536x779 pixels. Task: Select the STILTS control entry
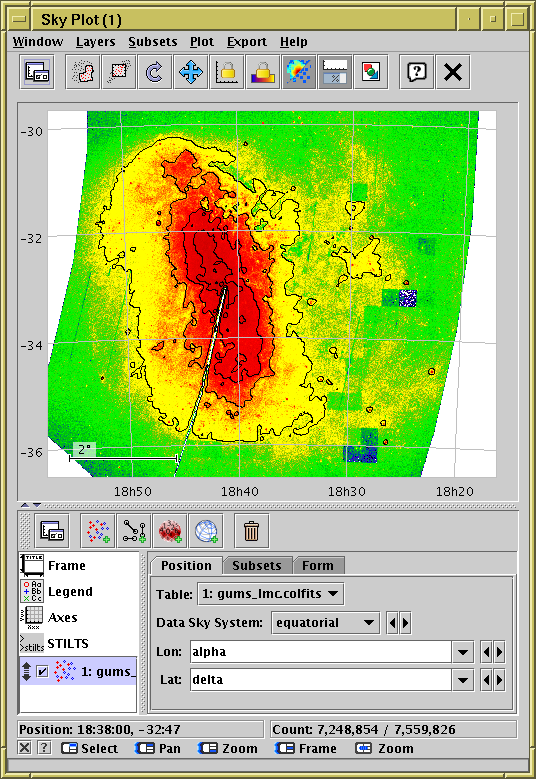click(78, 643)
